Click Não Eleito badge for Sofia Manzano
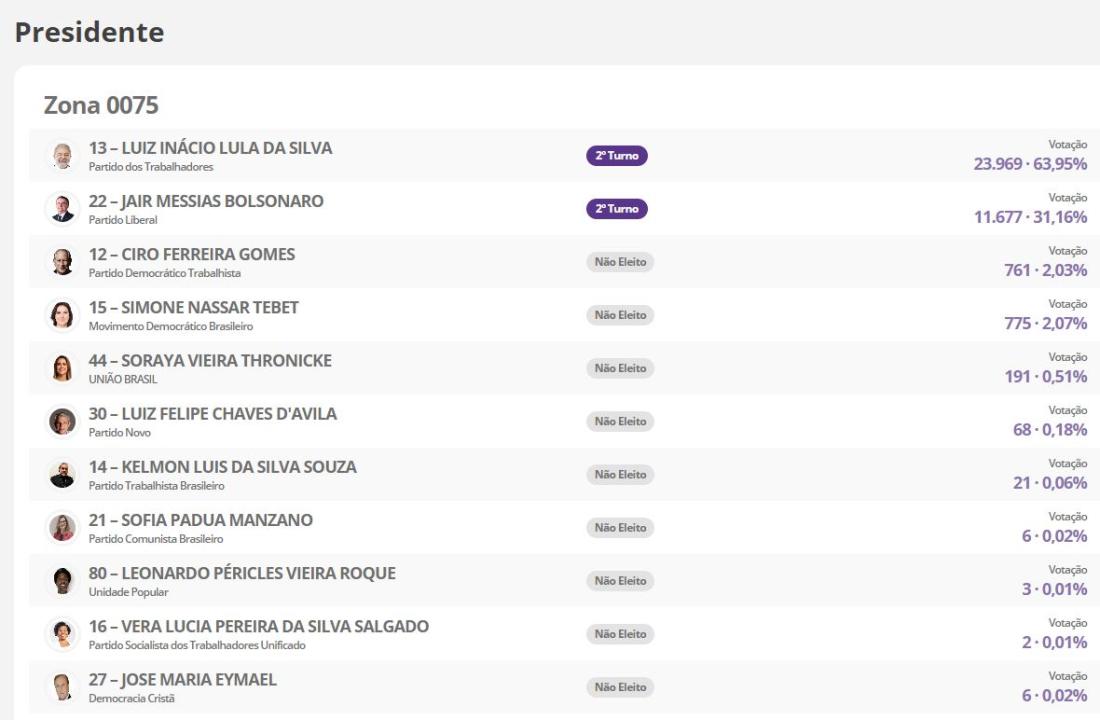Viewport: 1100px width, 720px height. 620,528
